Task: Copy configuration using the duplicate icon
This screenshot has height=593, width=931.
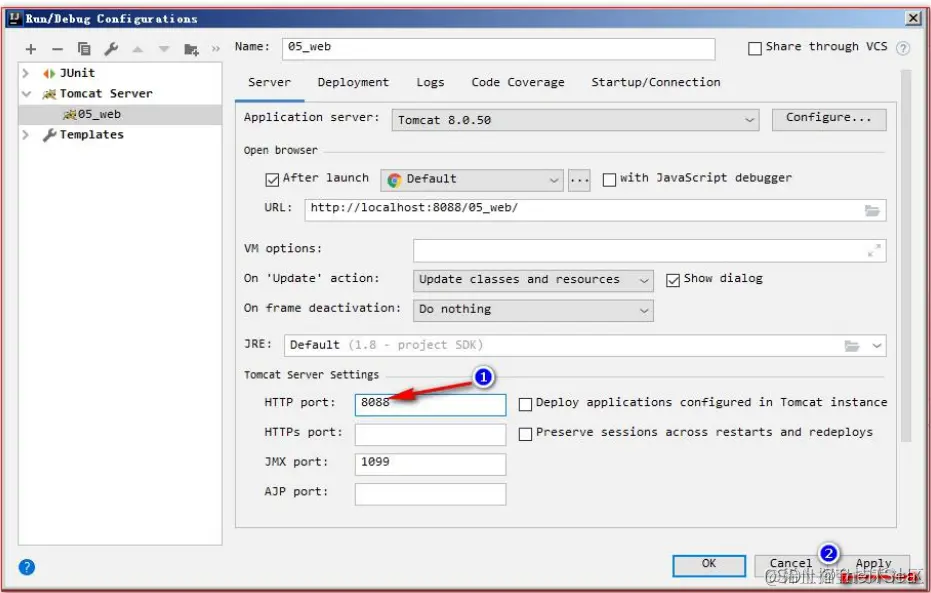Action: click(x=84, y=49)
